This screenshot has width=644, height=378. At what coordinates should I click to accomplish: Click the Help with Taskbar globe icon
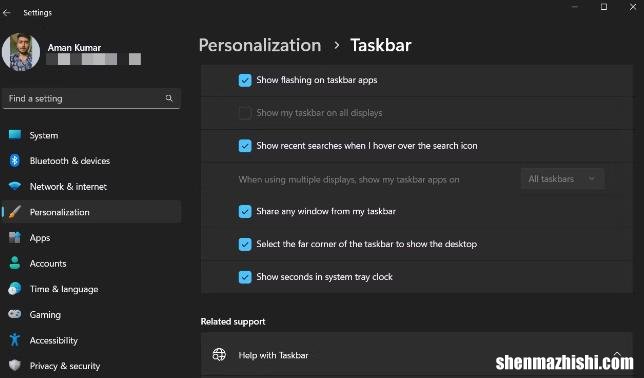(x=219, y=355)
